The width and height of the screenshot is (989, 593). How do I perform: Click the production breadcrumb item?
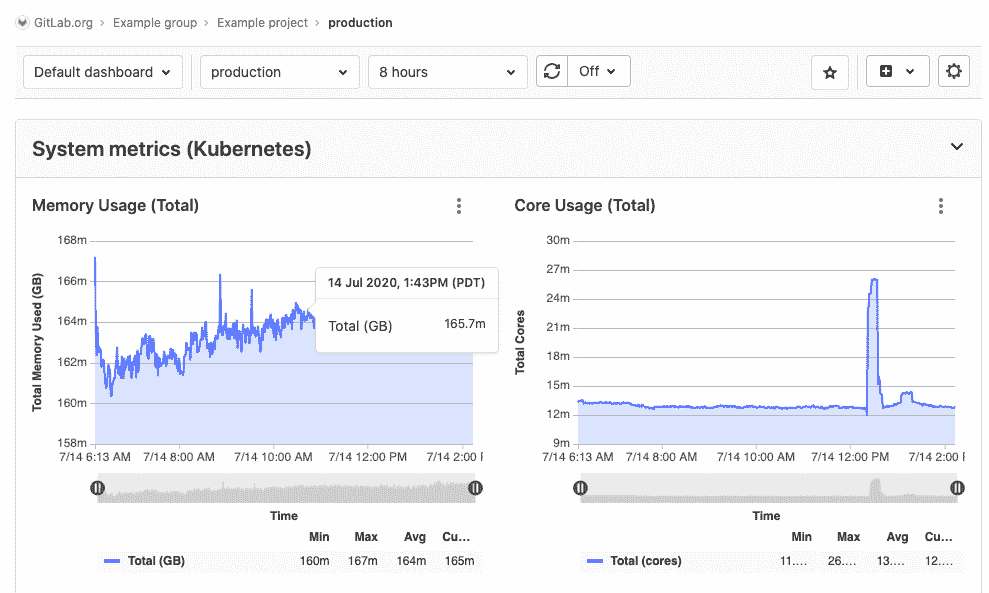click(360, 22)
